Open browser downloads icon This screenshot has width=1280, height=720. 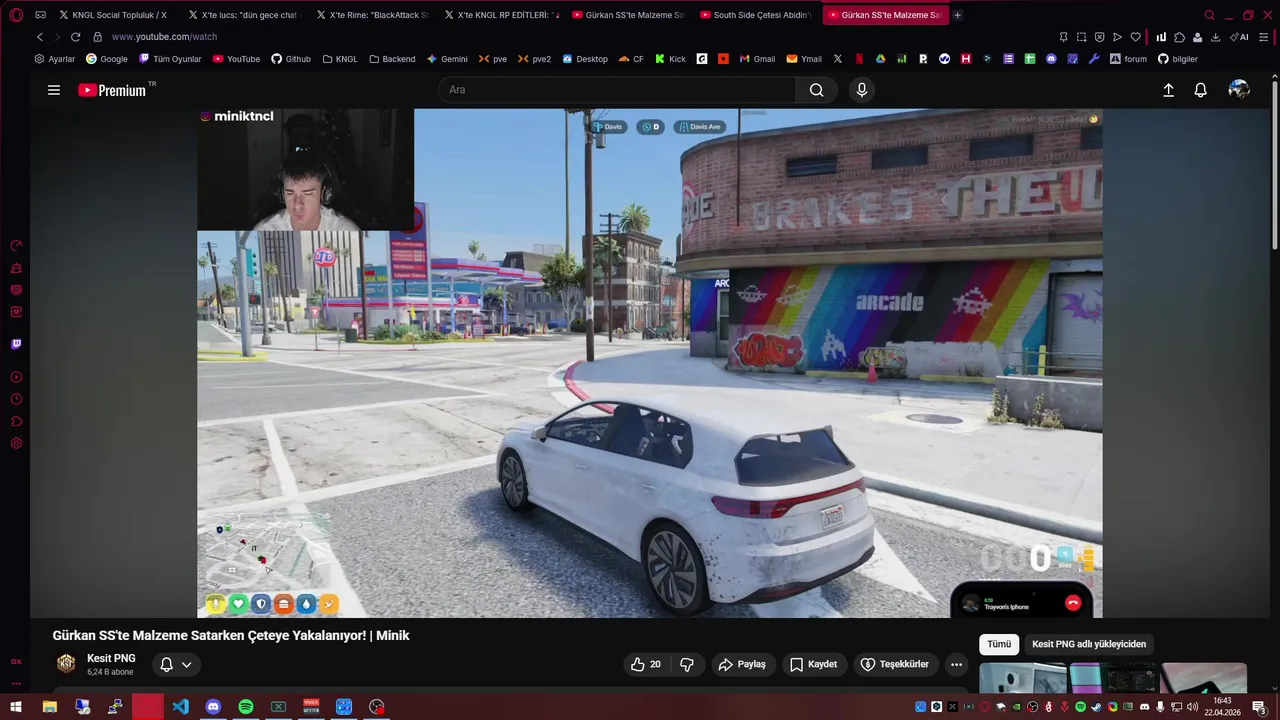(x=1215, y=37)
